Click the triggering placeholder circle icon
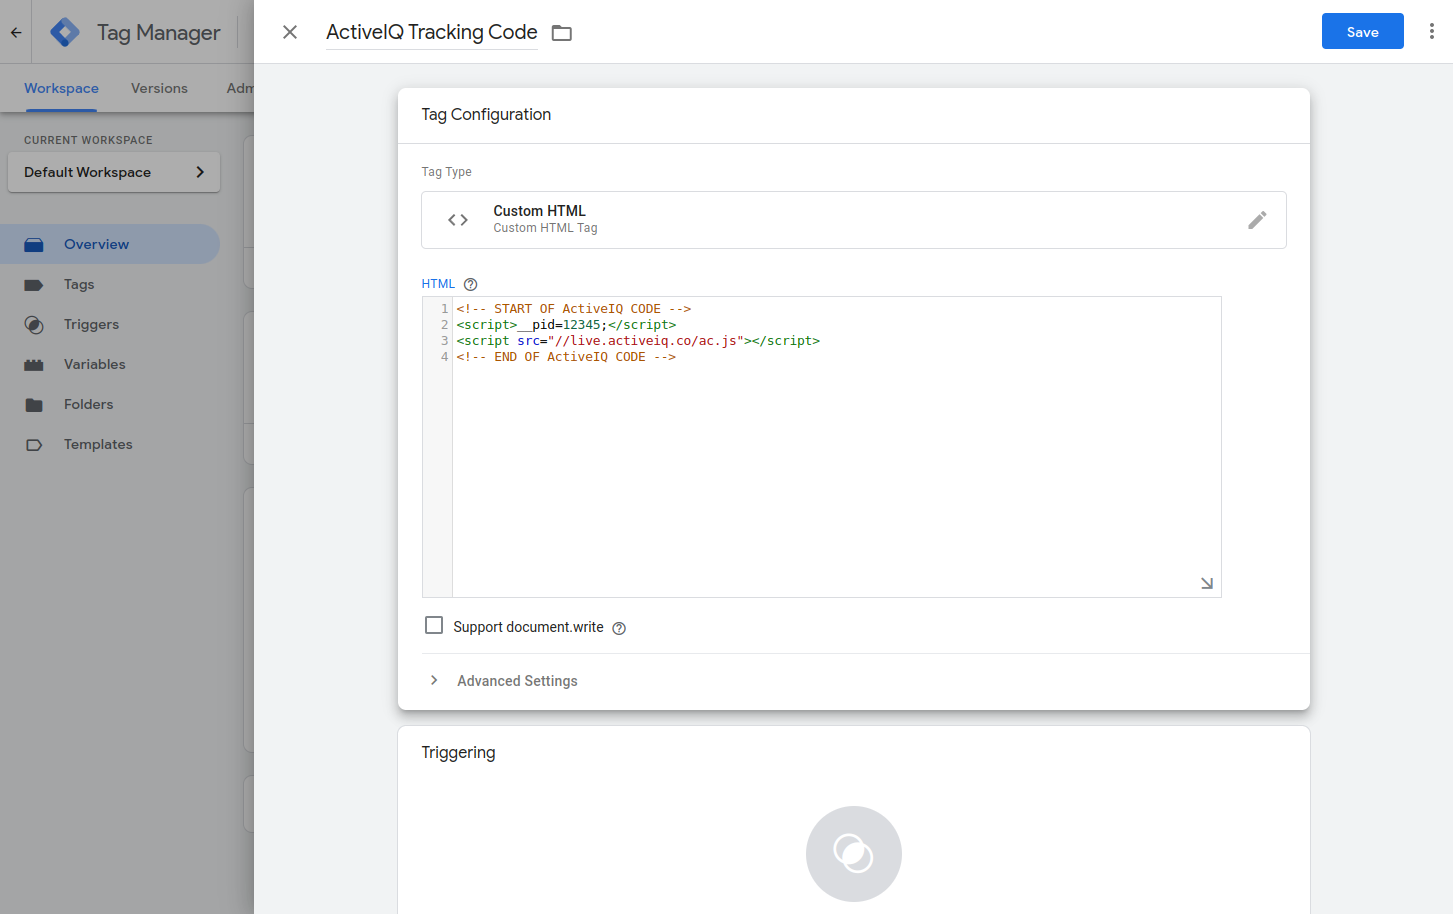 coord(854,854)
